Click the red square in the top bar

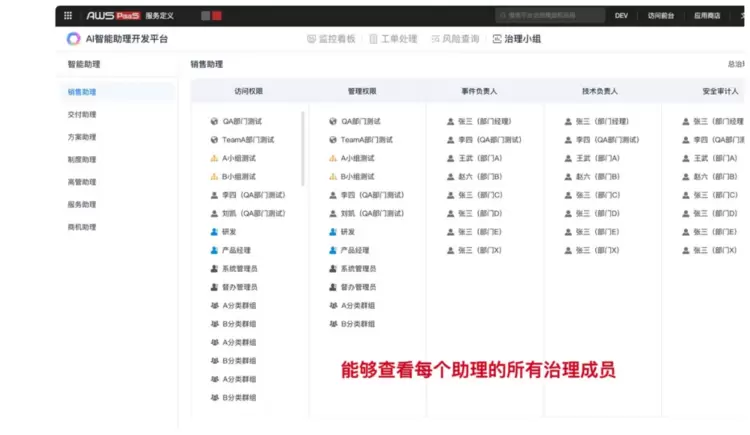pyautogui.click(x=217, y=16)
